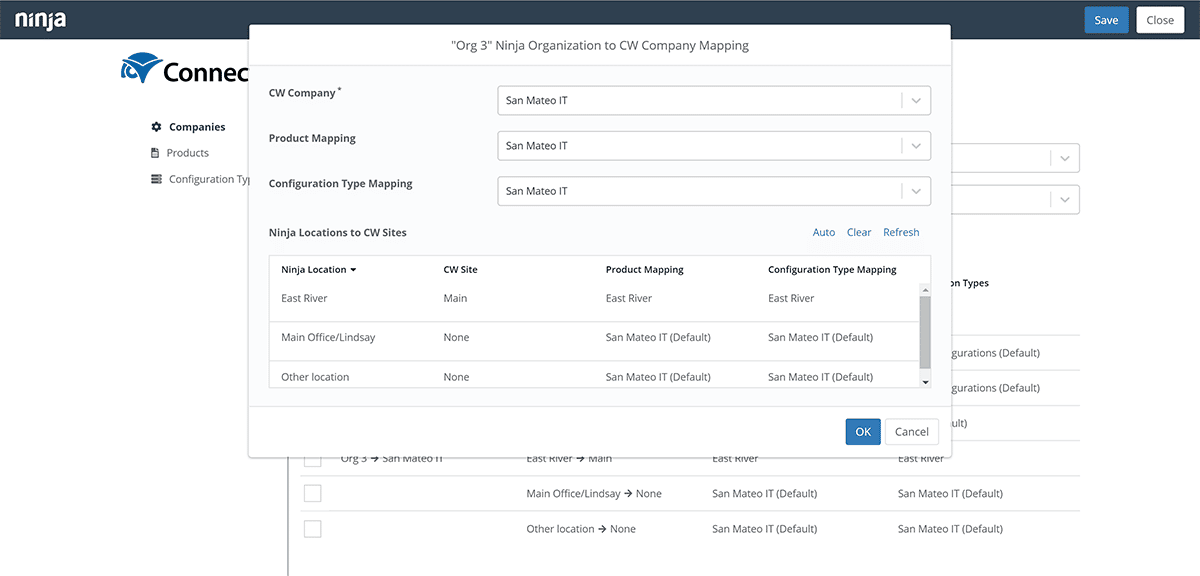Image resolution: width=1200 pixels, height=576 pixels.
Task: Click the table scrollbar down arrow
Action: coord(925,382)
